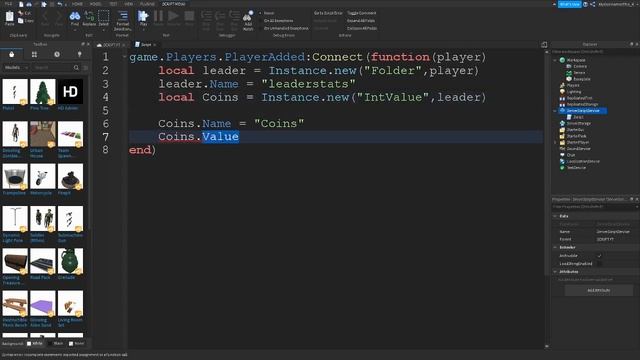Collapse the Behavior properties section
This screenshot has width=640, height=360.
pos(555,247)
